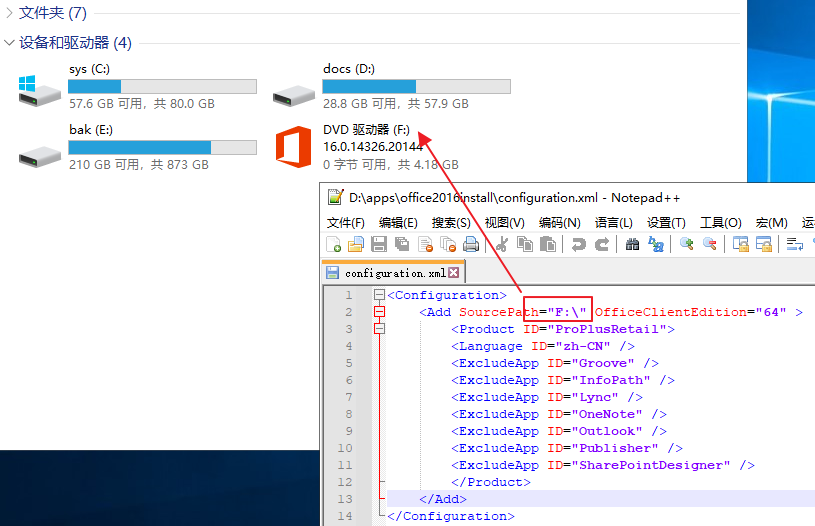Print the document using the printer icon

pyautogui.click(x=471, y=244)
